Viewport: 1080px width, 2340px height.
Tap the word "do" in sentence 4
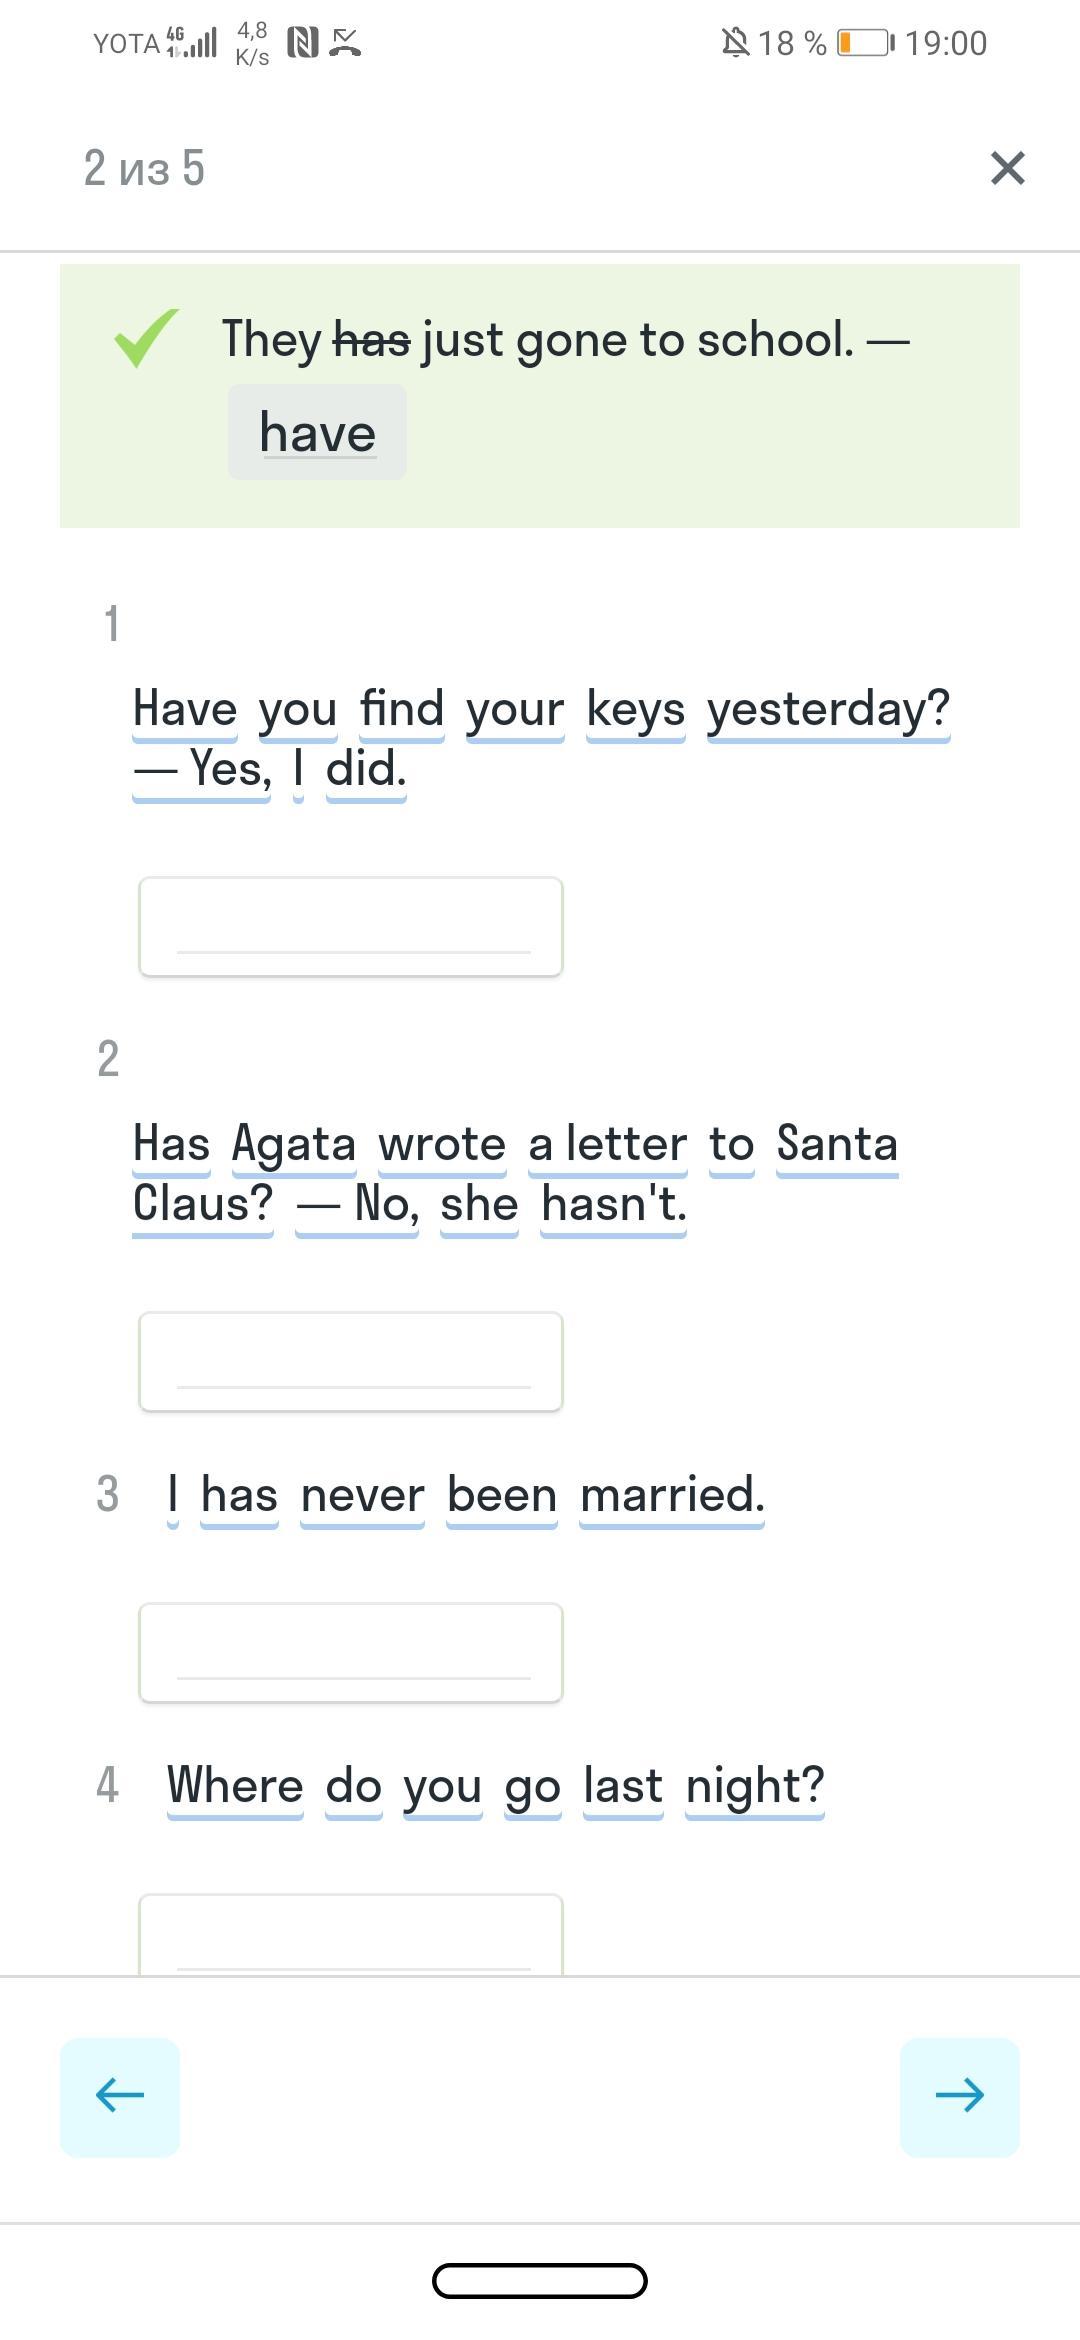coord(354,1786)
